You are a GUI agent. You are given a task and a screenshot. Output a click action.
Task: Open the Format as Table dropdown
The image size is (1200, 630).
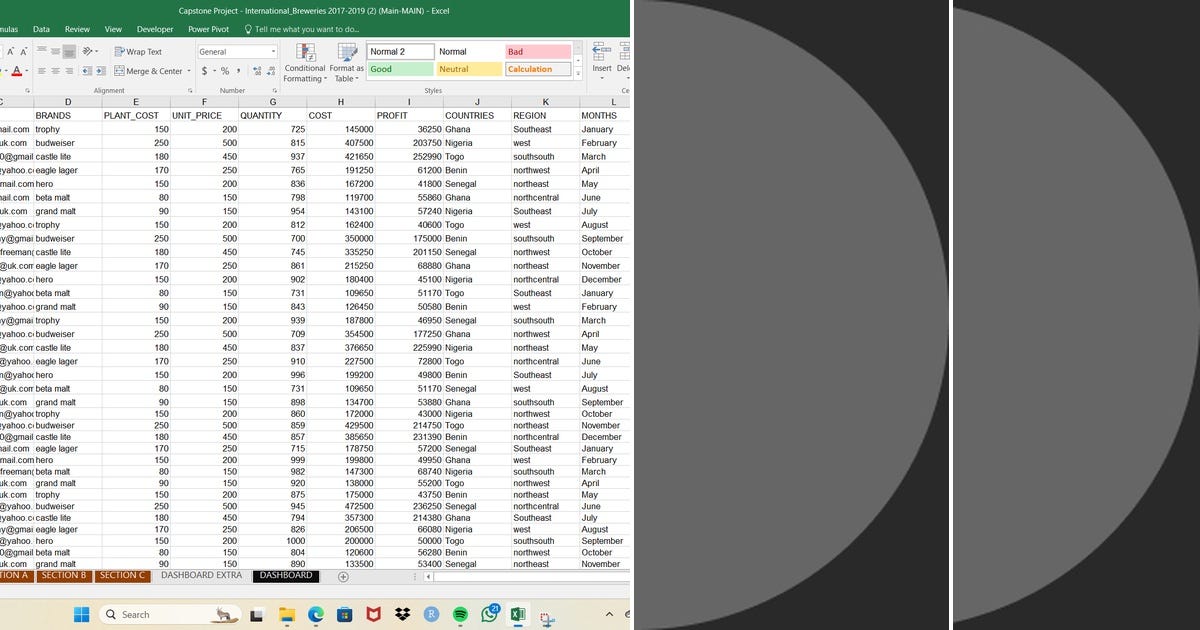[x=357, y=79]
